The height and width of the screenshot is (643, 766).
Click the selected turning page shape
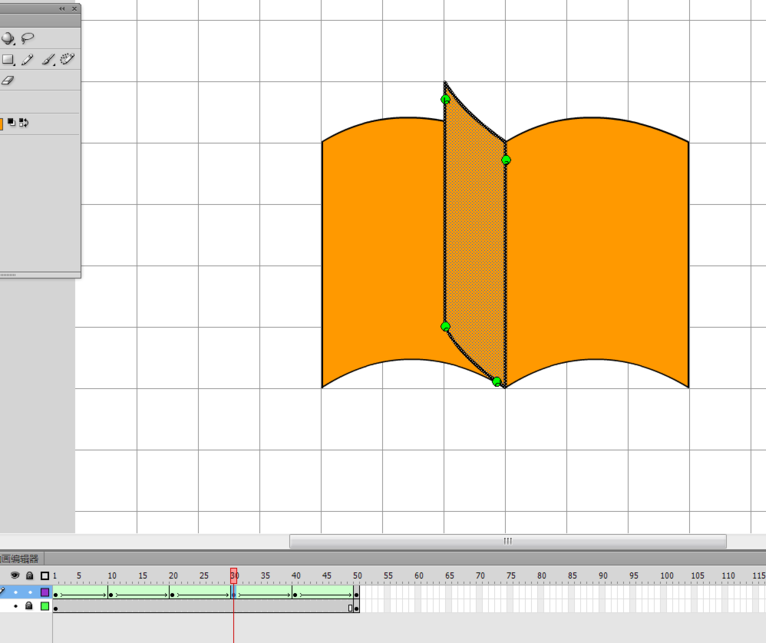click(475, 235)
